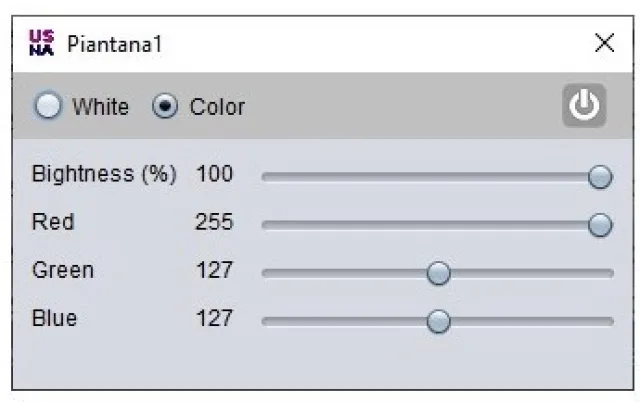Image resolution: width=640 pixels, height=402 pixels.
Task: Click the Green slider handle
Action: coord(438,273)
